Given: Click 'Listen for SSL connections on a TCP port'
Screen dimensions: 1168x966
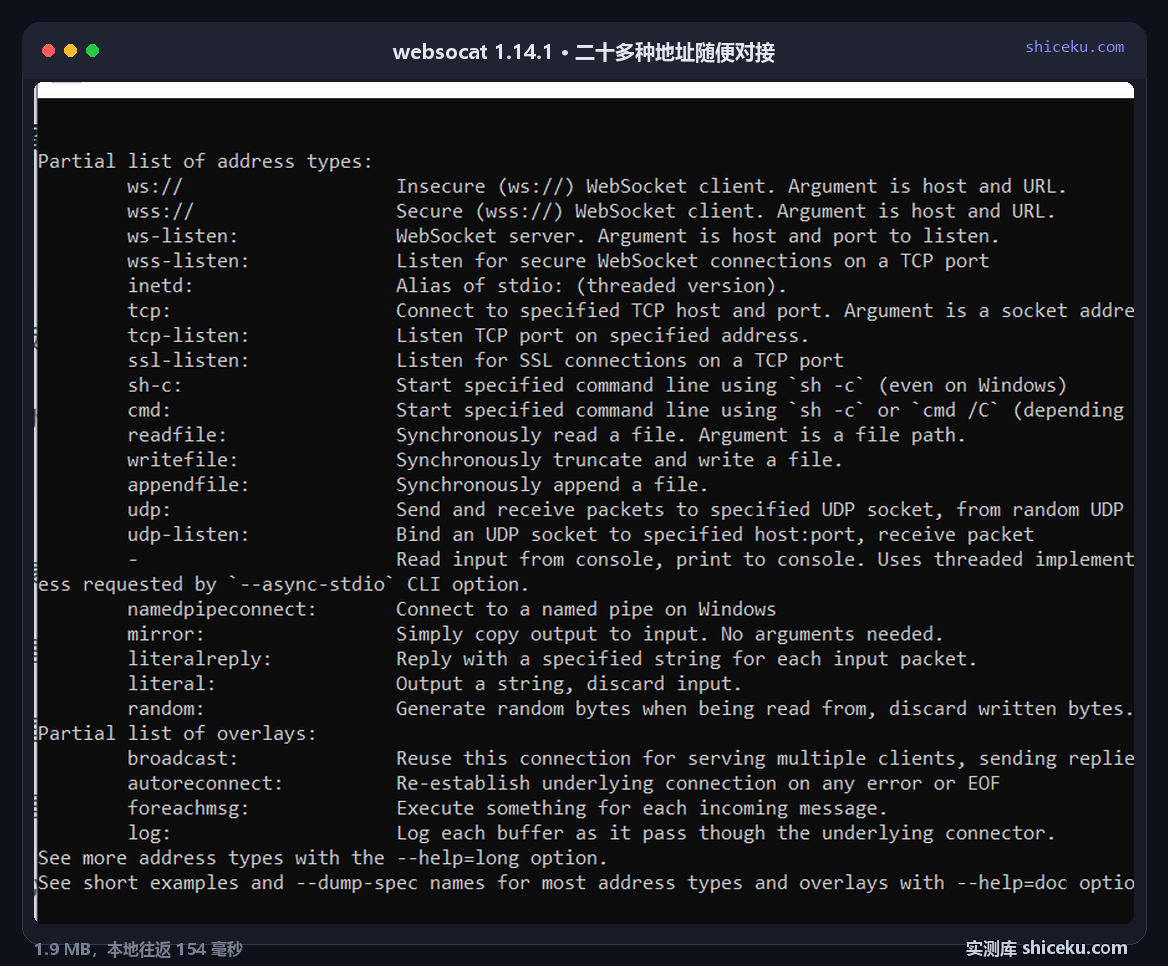Looking at the screenshot, I should point(620,360).
